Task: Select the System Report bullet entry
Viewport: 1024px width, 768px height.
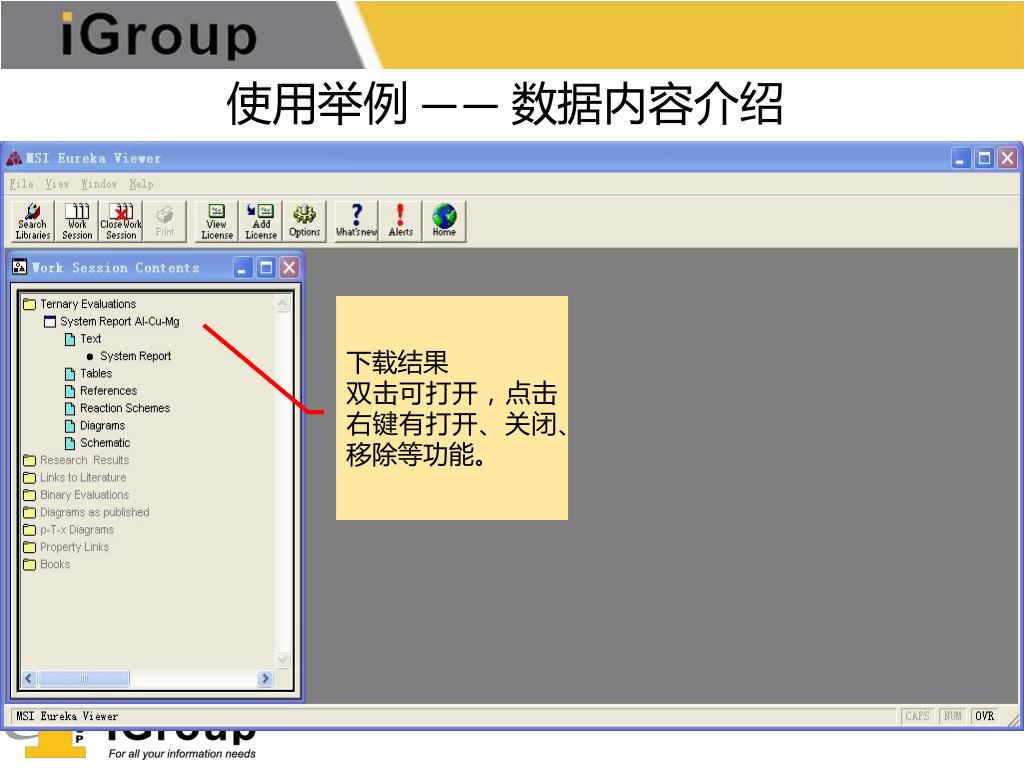Action: click(135, 356)
